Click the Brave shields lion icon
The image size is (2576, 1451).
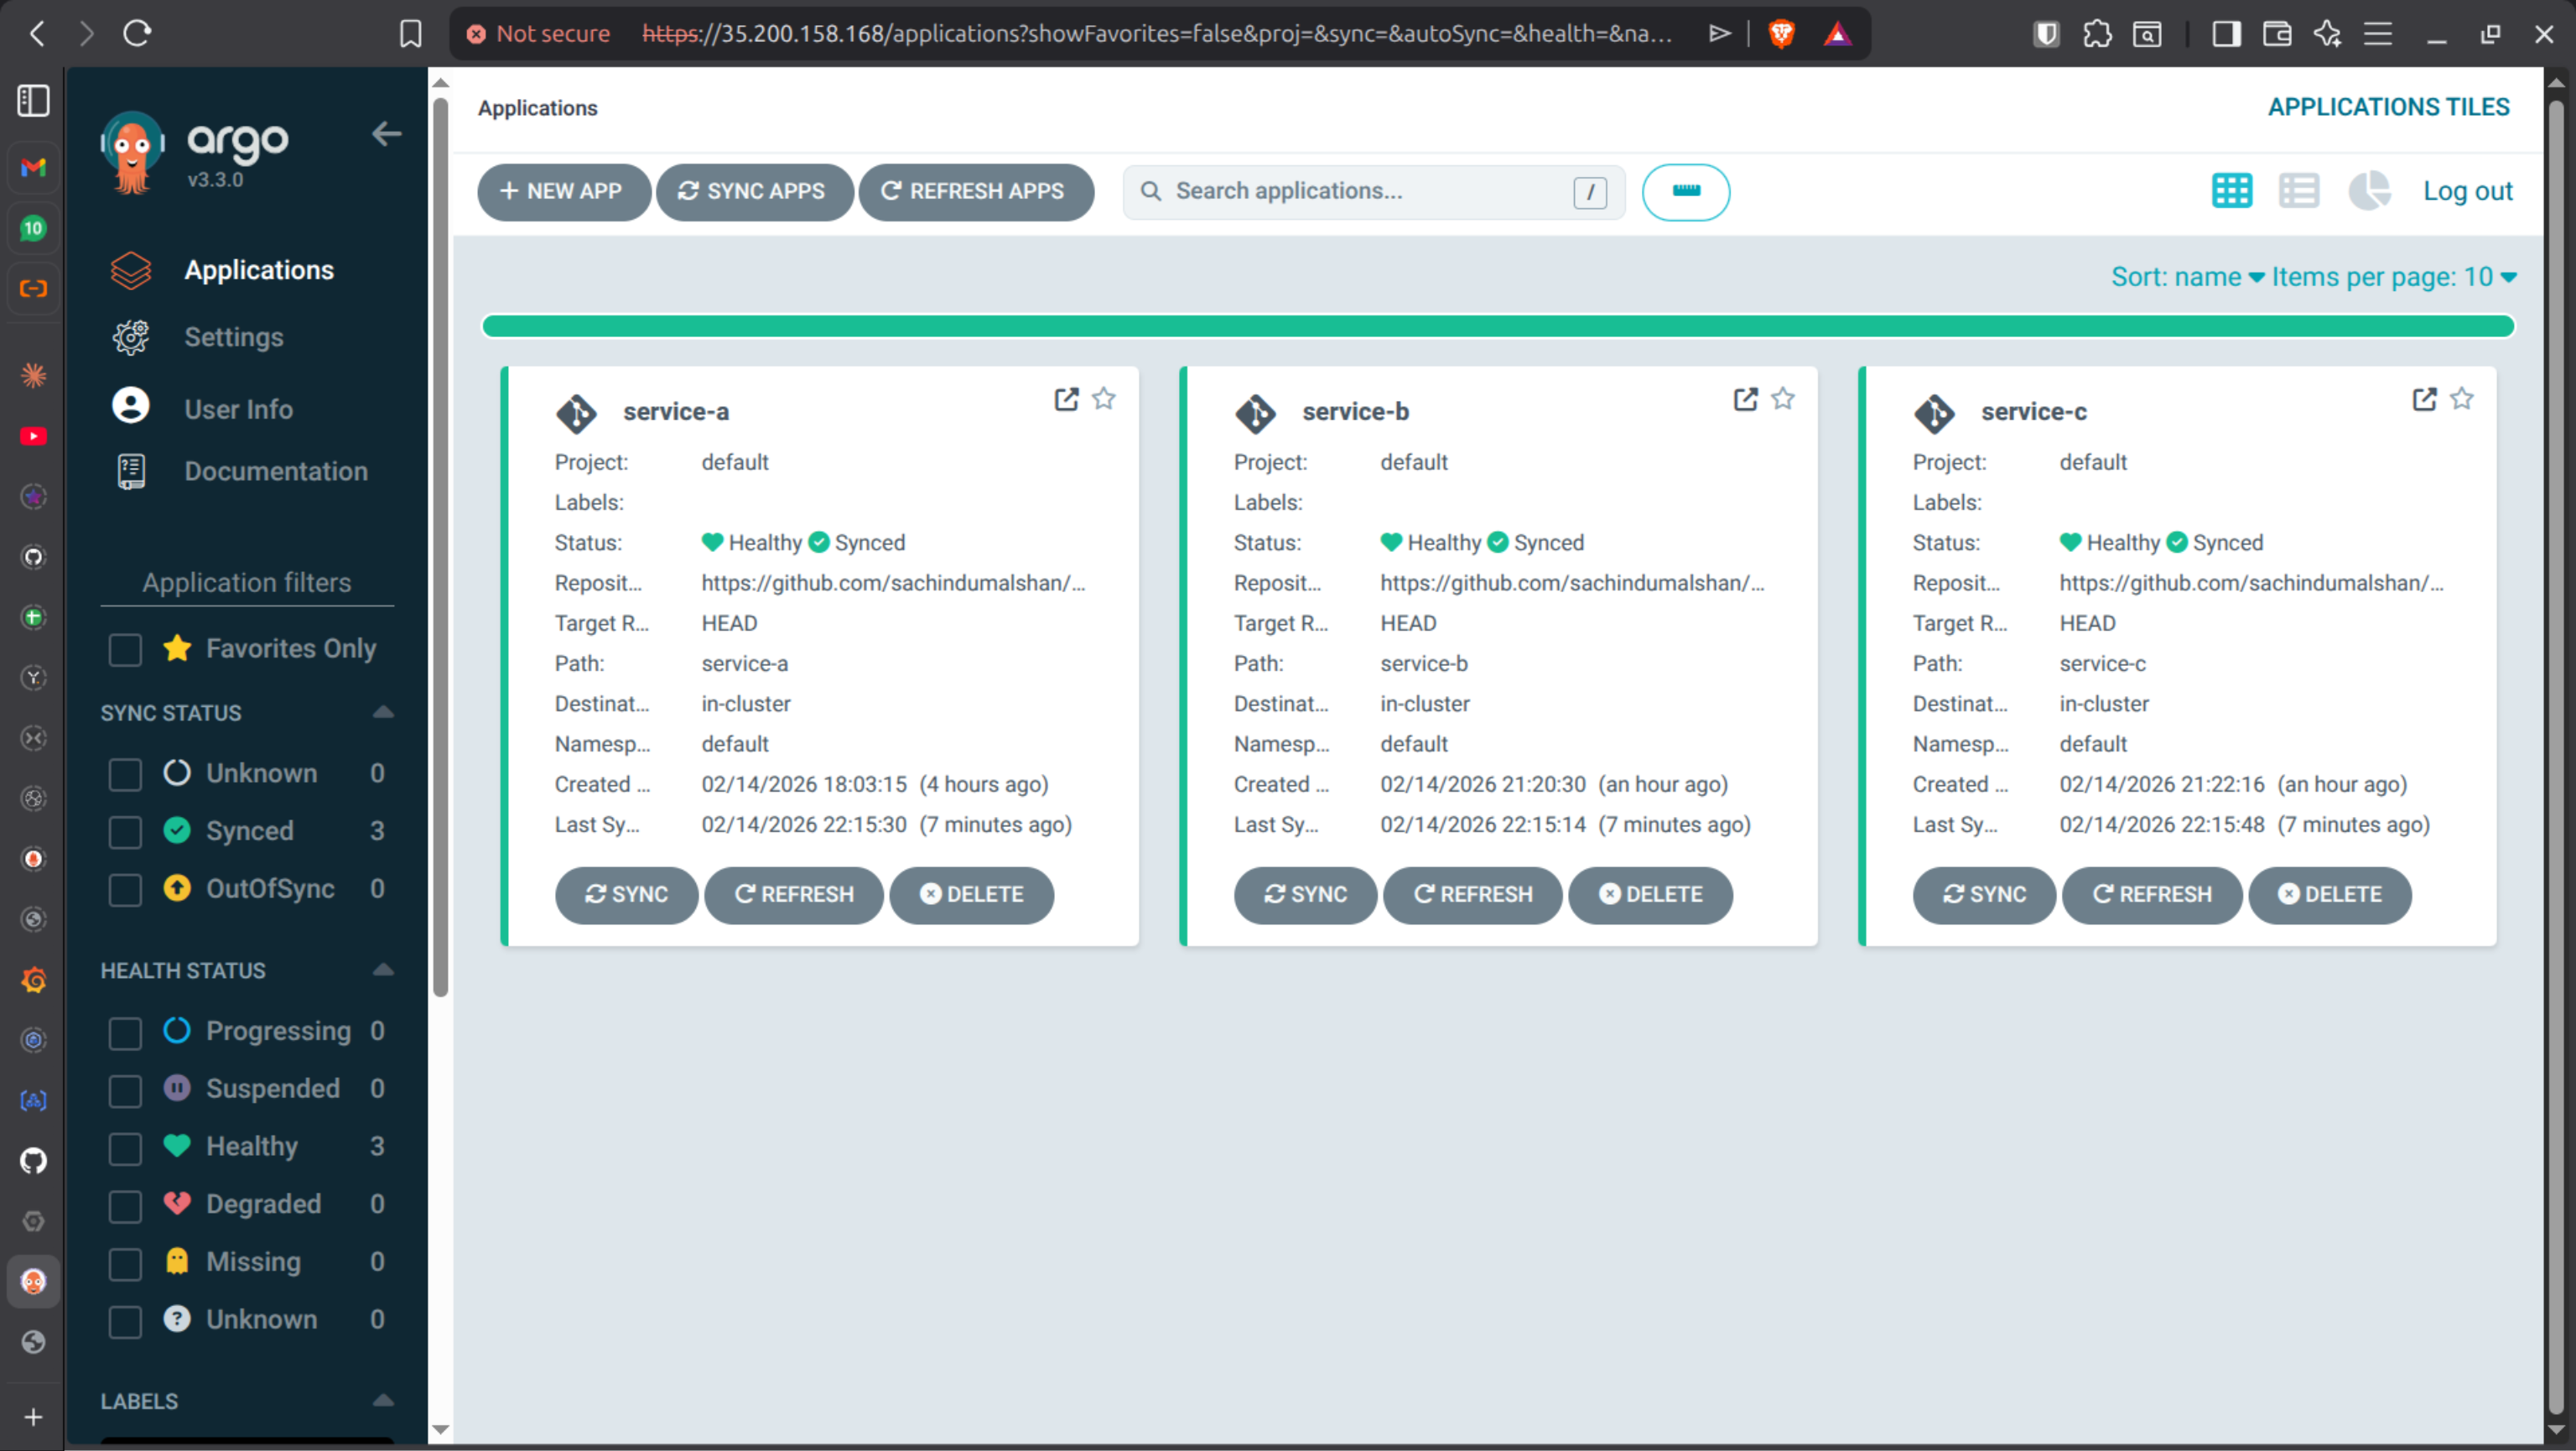pos(1781,34)
